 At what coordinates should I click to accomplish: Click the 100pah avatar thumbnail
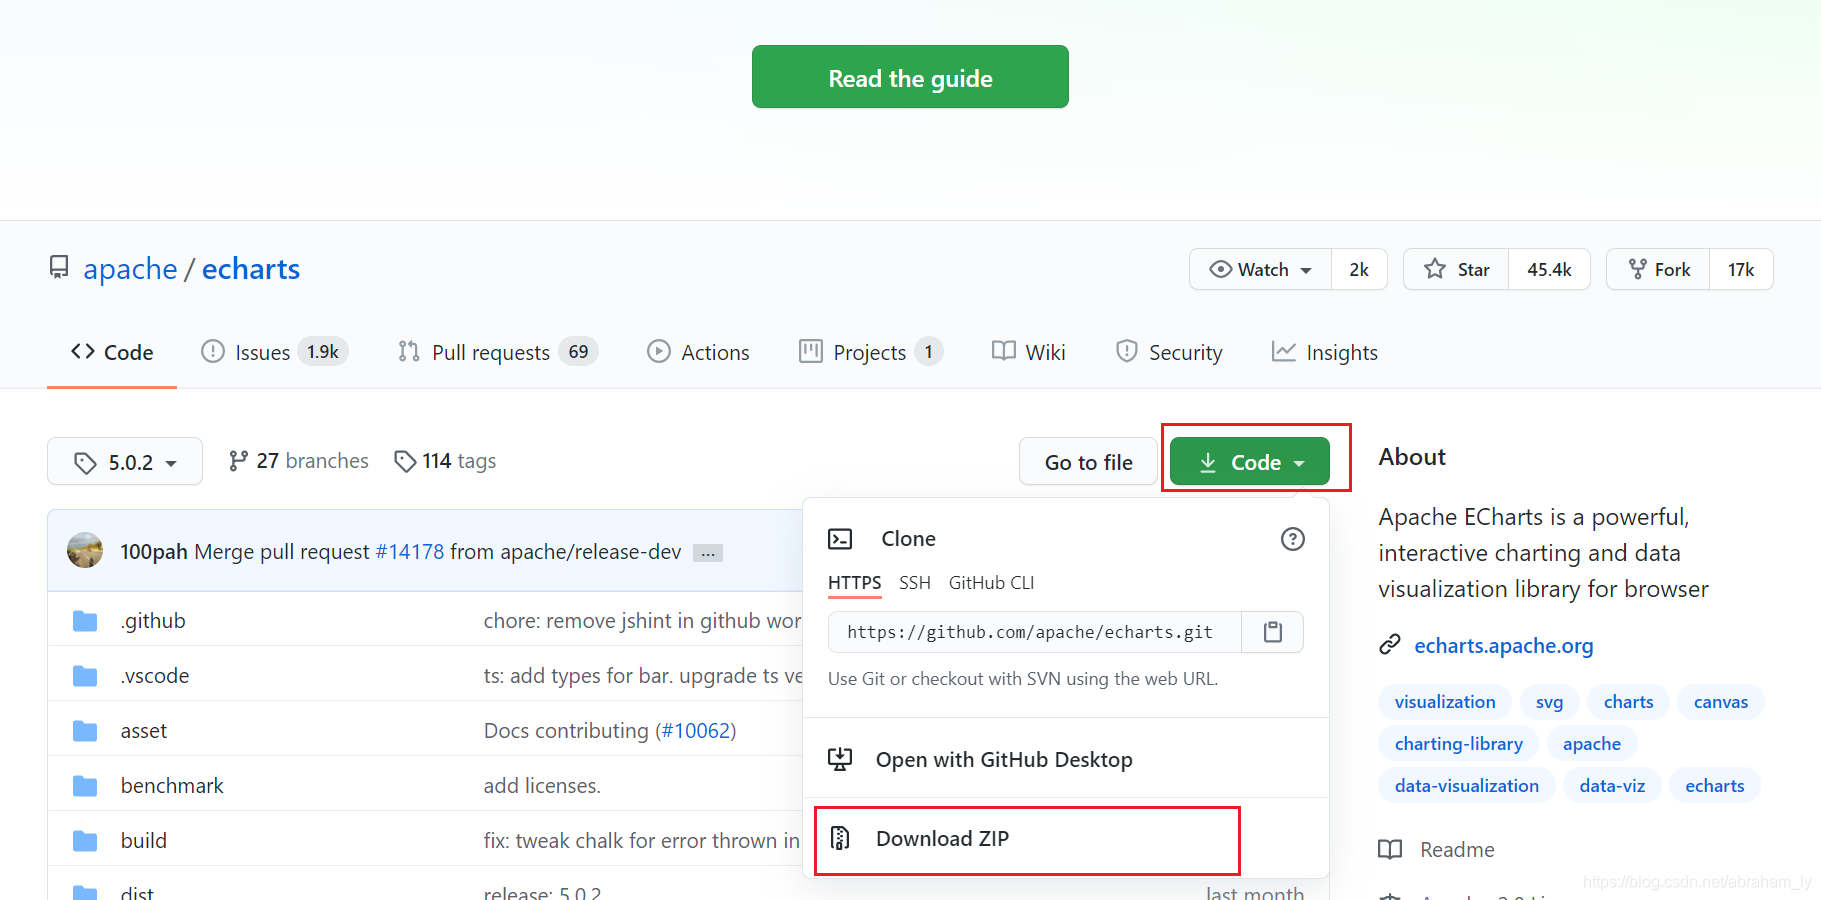(x=85, y=550)
